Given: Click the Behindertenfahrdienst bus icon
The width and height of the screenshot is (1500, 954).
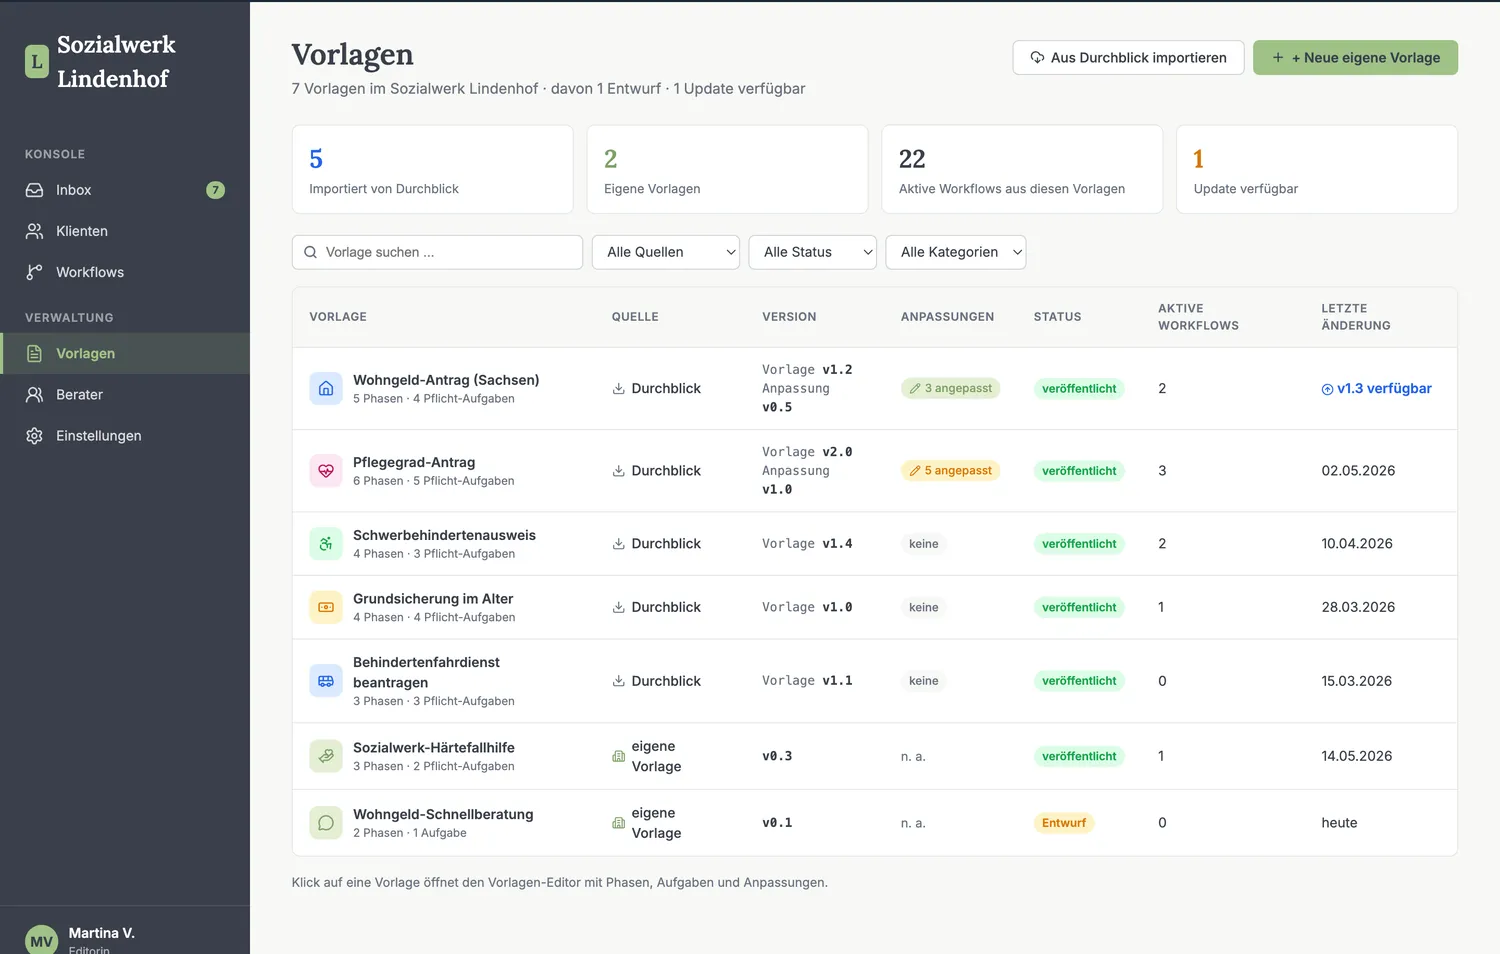Looking at the screenshot, I should pyautogui.click(x=326, y=681).
